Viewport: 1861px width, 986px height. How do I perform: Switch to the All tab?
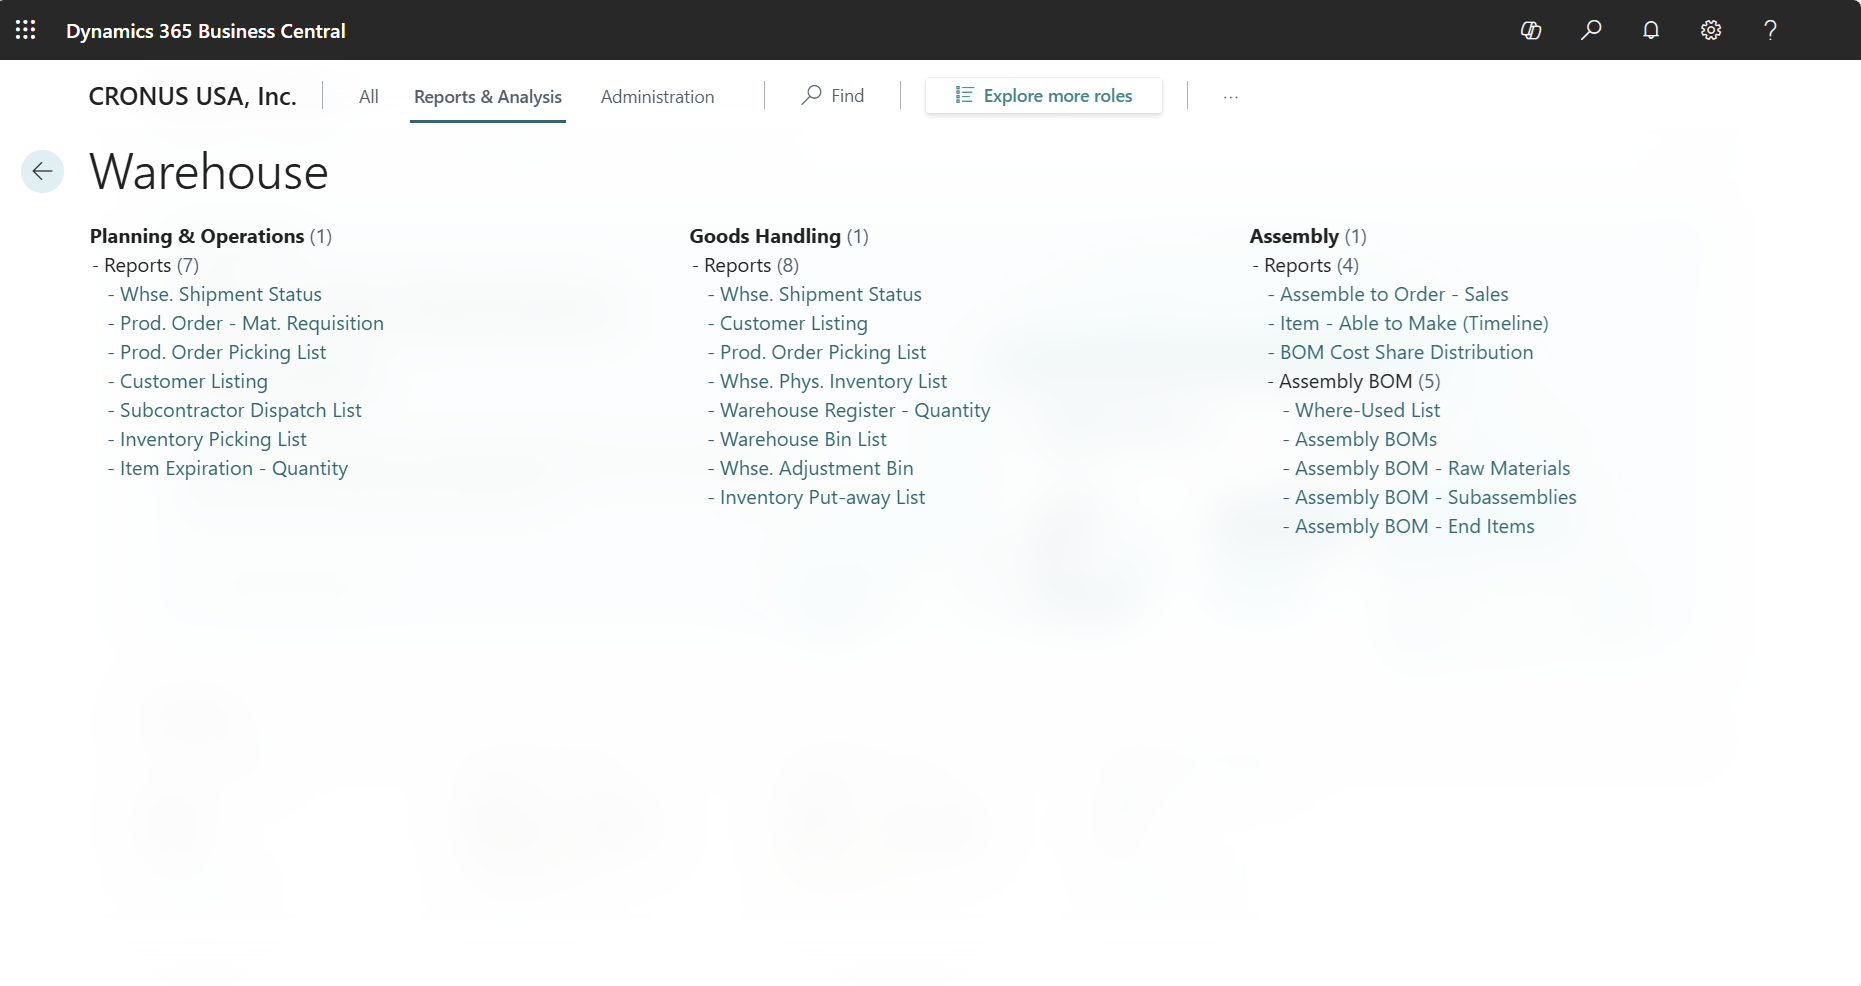(x=368, y=96)
